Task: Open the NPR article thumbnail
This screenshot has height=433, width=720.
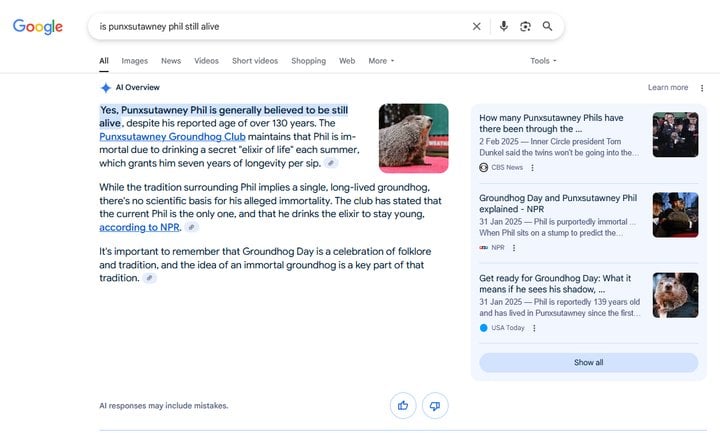Action: coord(675,215)
